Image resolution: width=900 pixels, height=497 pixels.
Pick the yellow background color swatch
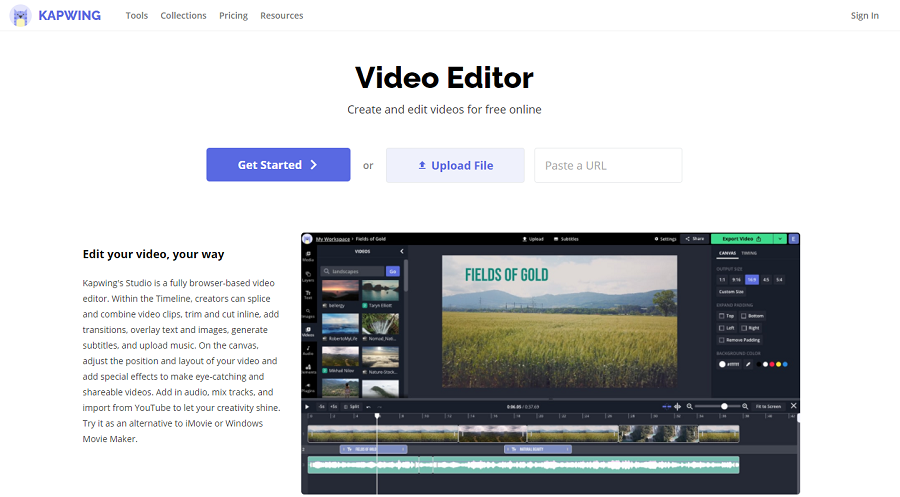[x=778, y=364]
